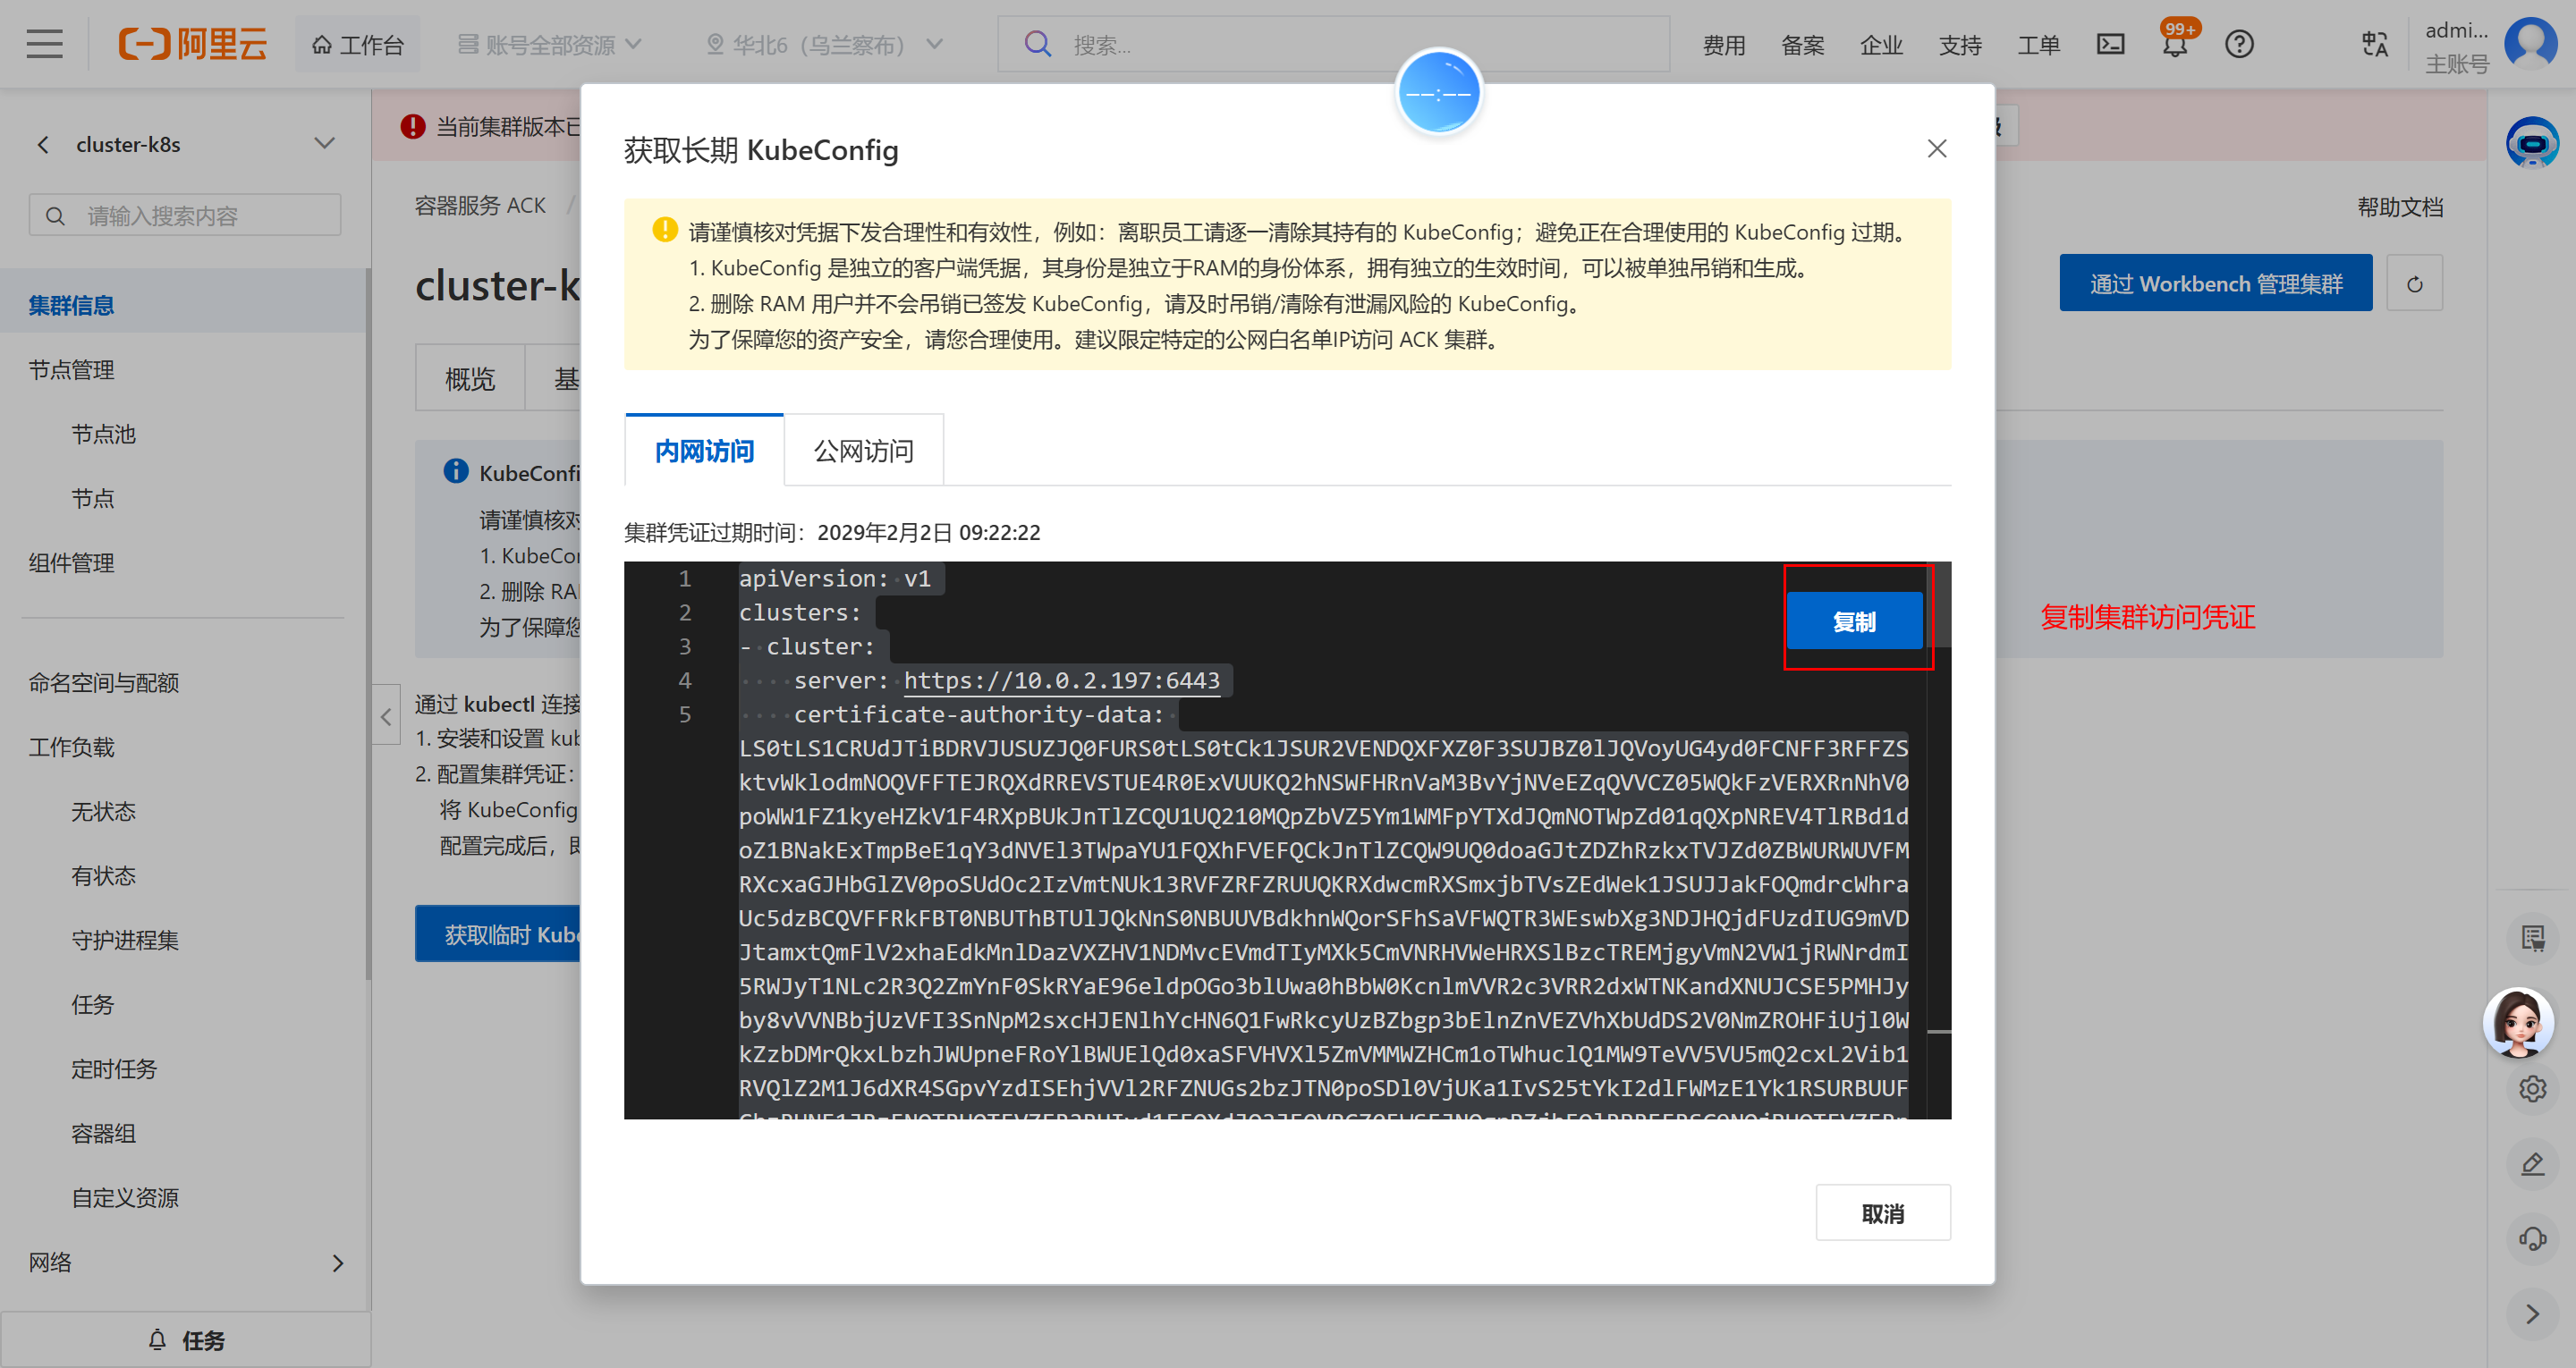This screenshot has height=1368, width=2576.
Task: Open the server URL https://10.0.2.197:6443
Action: point(1061,680)
